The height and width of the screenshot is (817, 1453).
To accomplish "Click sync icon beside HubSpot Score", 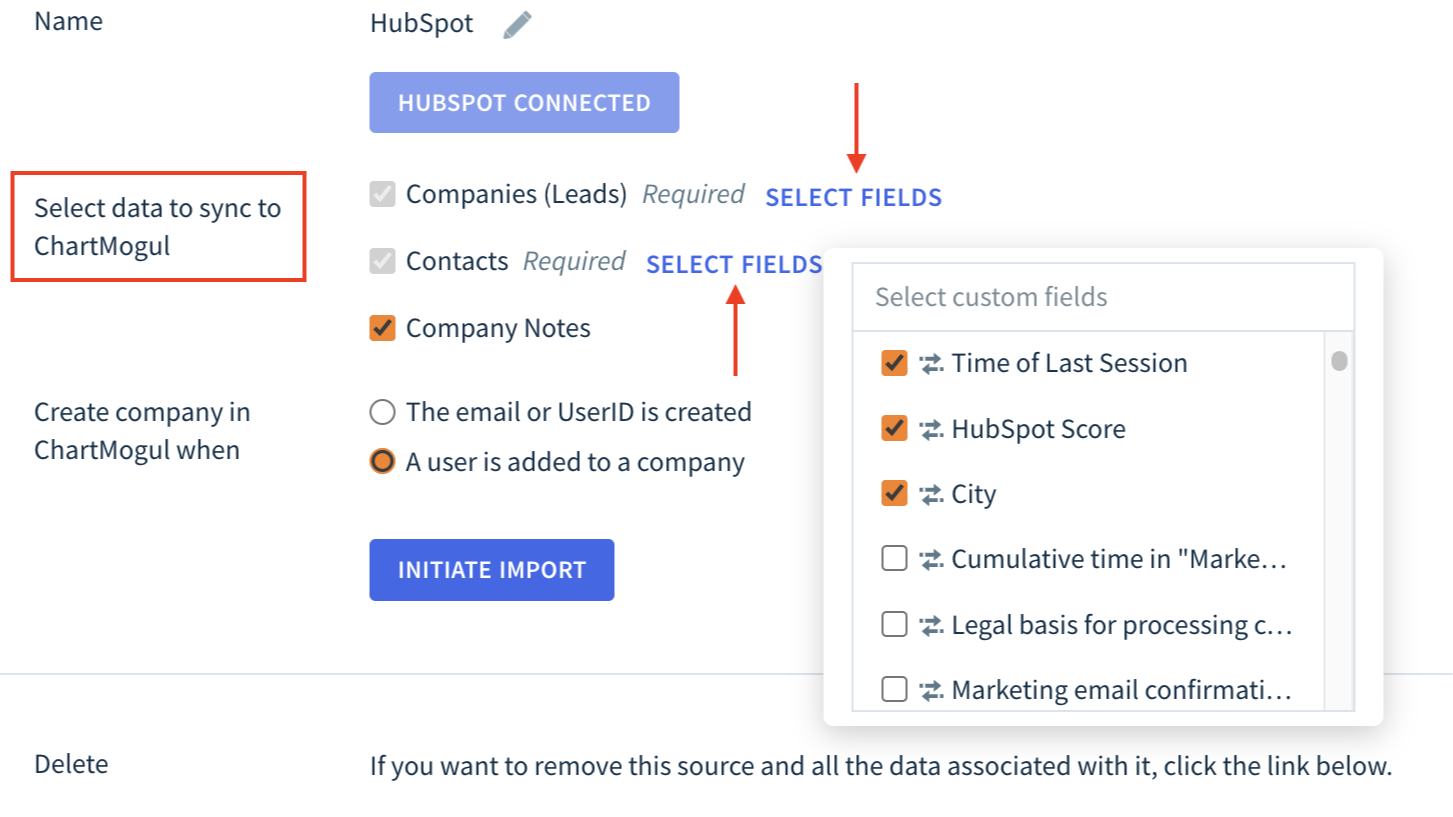I will tap(932, 430).
